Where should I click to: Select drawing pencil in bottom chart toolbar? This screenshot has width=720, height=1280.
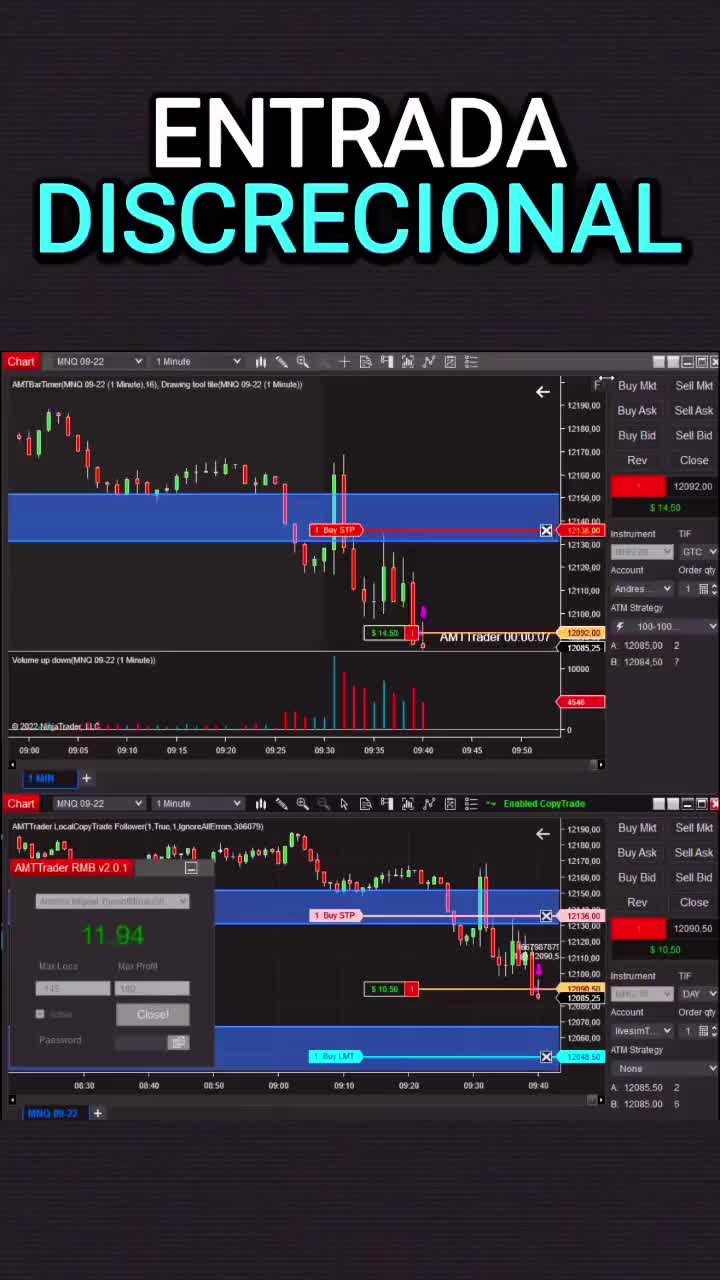pos(282,804)
